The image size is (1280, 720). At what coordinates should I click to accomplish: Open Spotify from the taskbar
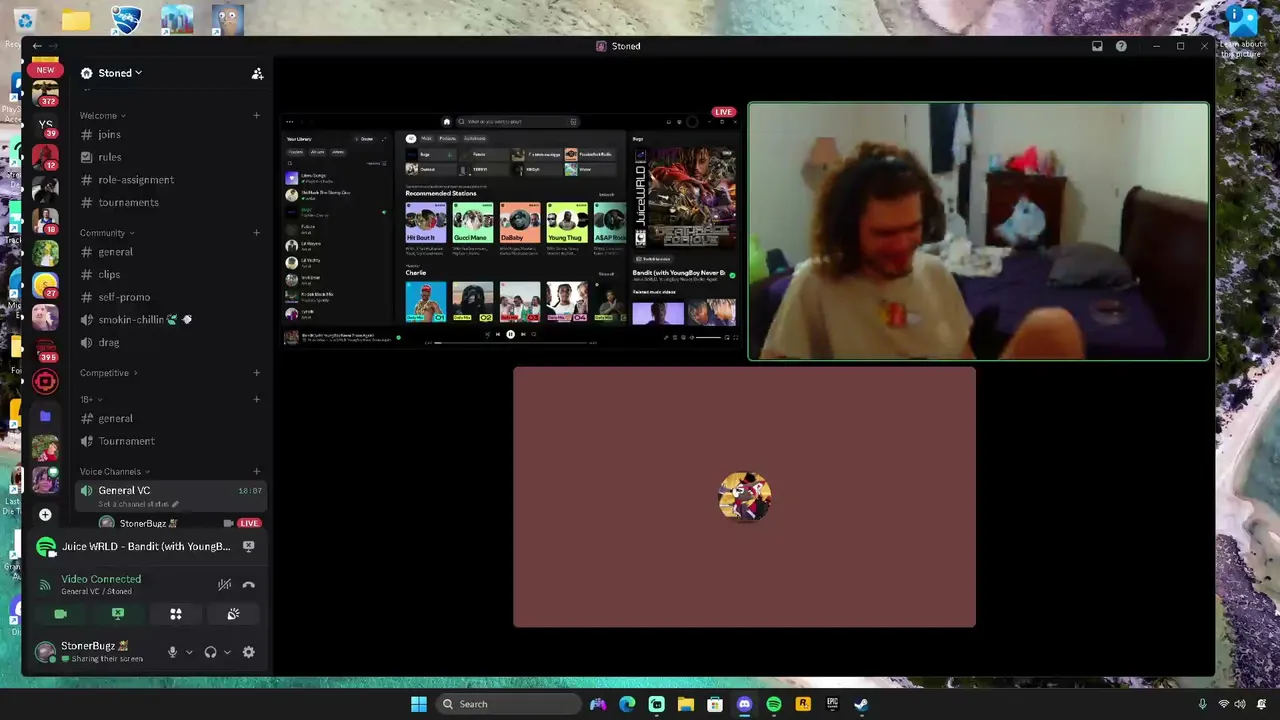click(x=774, y=704)
